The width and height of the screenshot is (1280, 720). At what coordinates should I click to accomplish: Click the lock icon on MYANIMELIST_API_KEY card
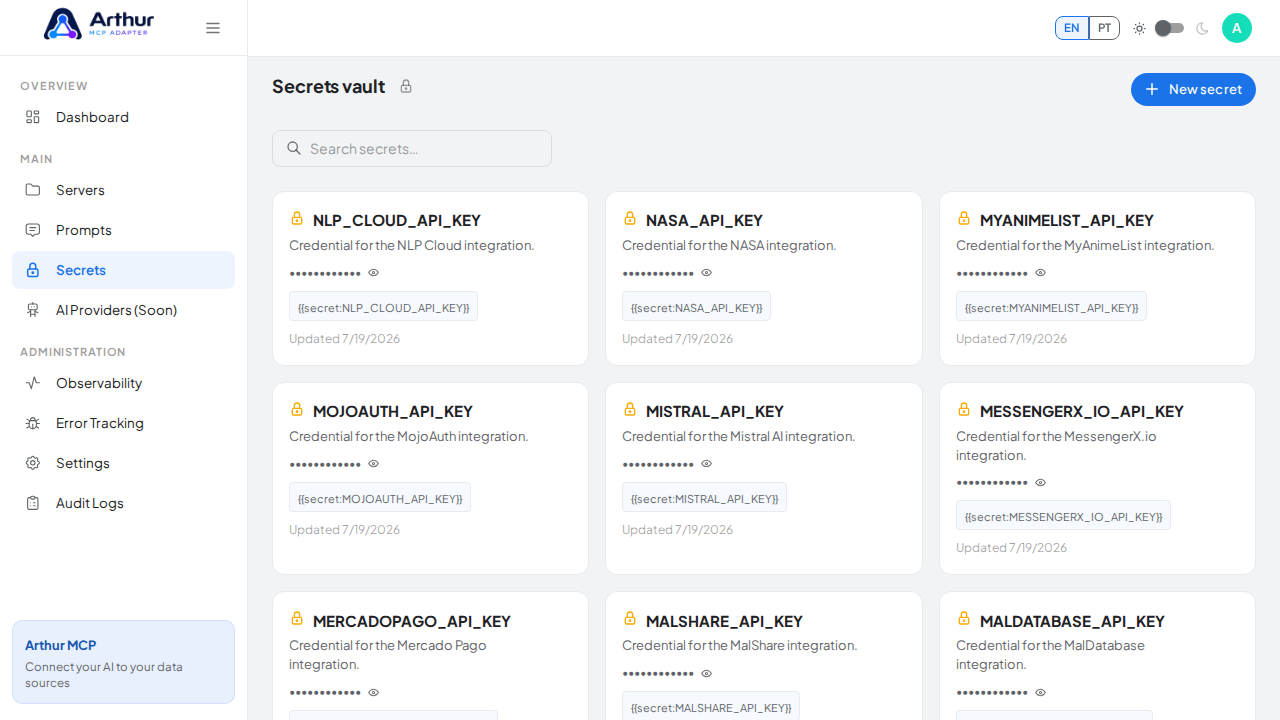[x=964, y=218]
